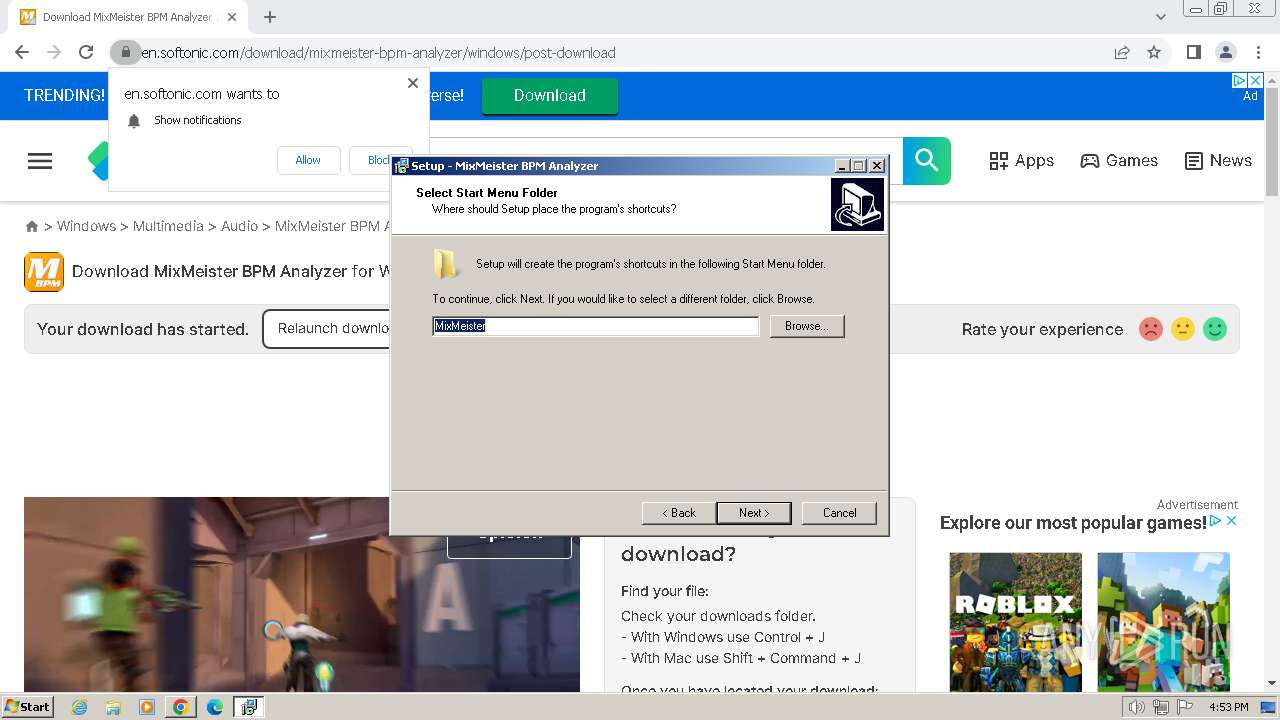Close the top banner ad

(x=1256, y=80)
